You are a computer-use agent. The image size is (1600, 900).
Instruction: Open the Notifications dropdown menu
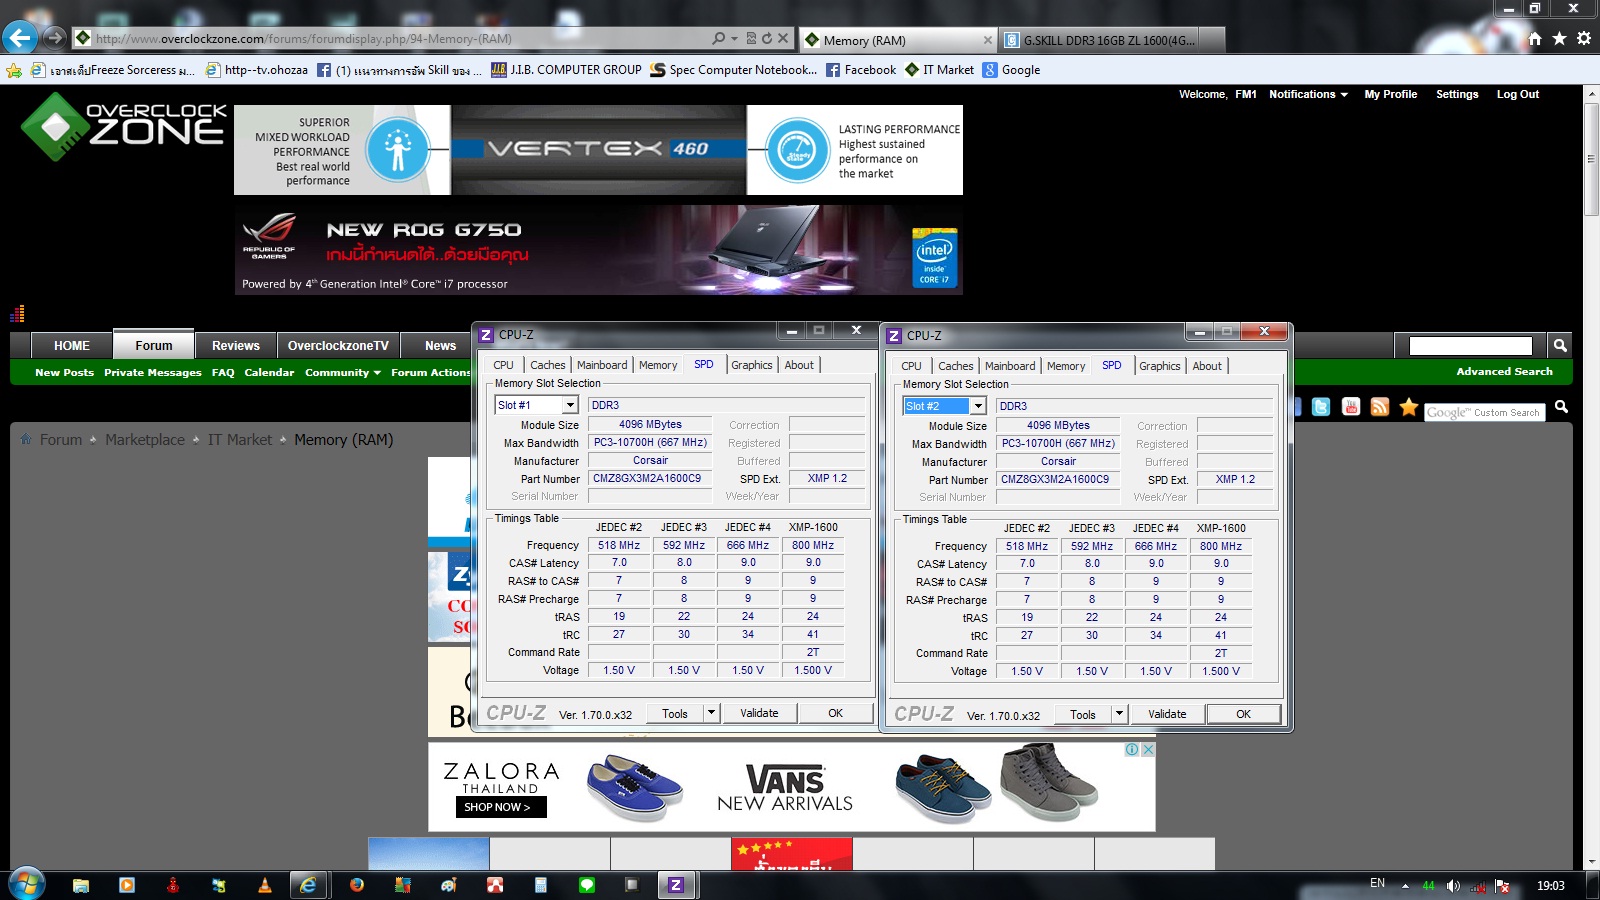point(1308,94)
